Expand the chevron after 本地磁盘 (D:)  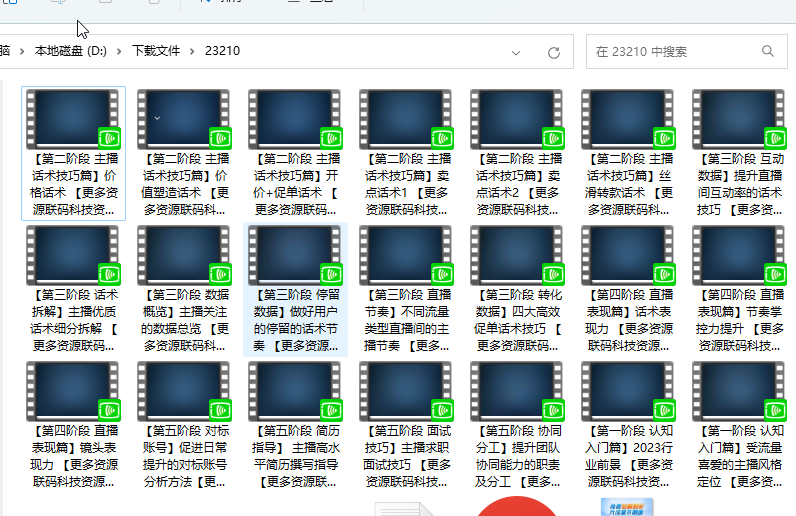tap(119, 51)
